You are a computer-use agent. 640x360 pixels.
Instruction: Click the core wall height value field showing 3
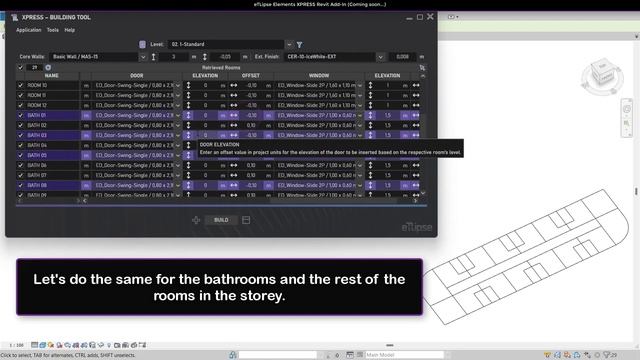click(x=174, y=57)
